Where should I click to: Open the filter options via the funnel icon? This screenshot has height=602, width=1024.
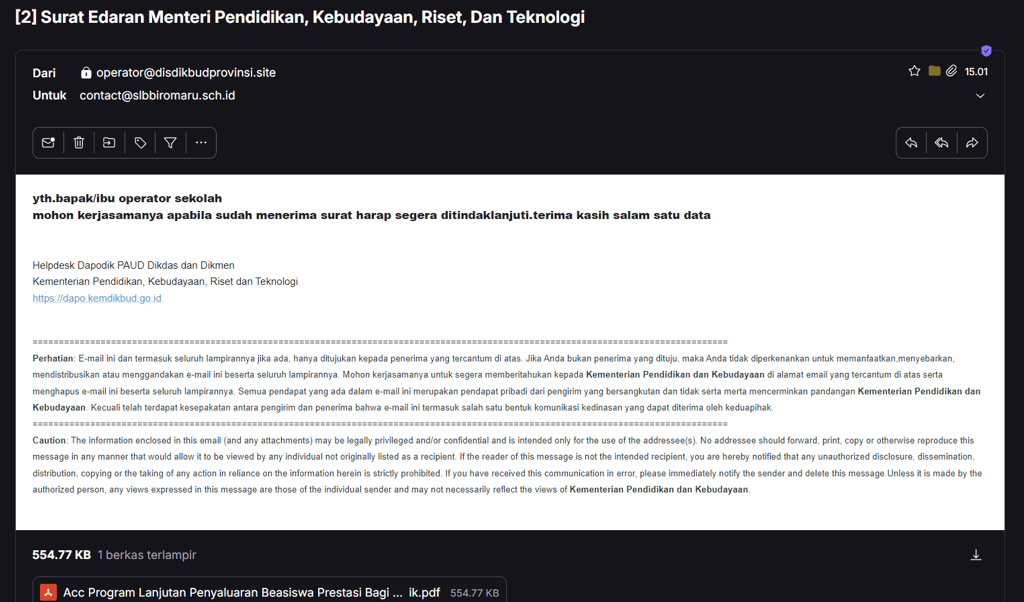[x=170, y=142]
